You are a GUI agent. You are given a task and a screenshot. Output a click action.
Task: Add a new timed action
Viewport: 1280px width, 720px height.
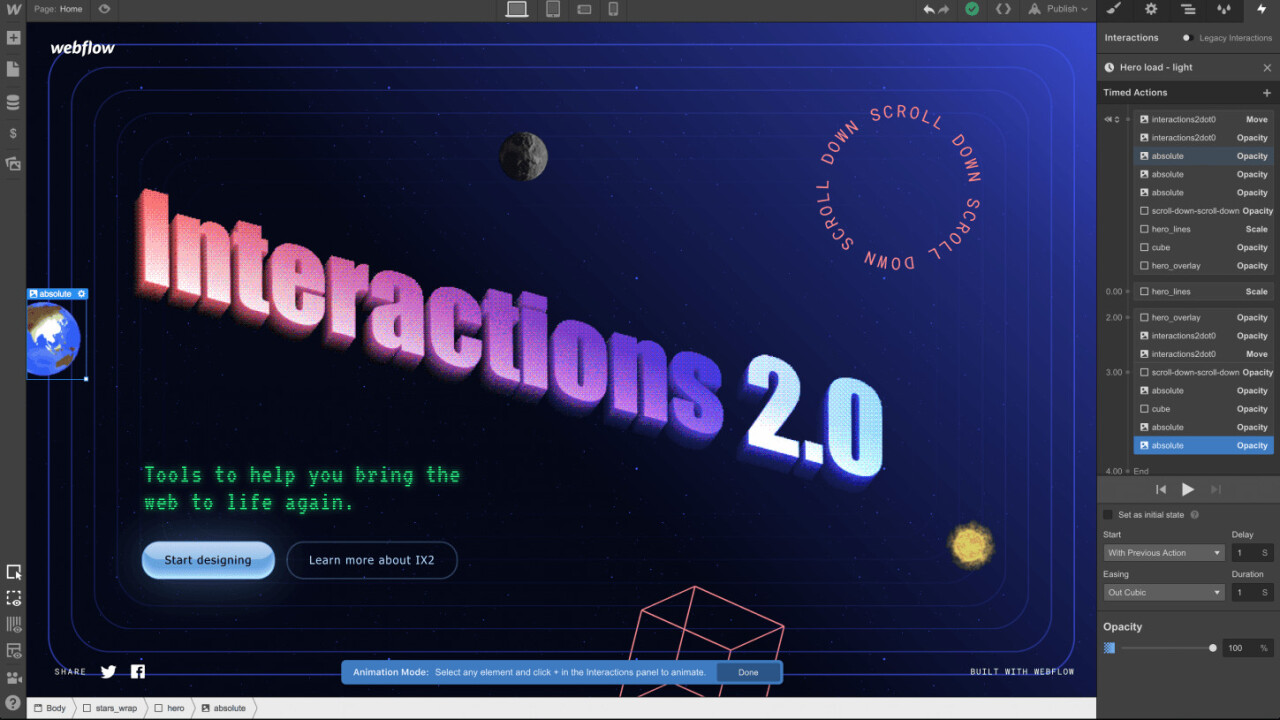pos(1267,93)
